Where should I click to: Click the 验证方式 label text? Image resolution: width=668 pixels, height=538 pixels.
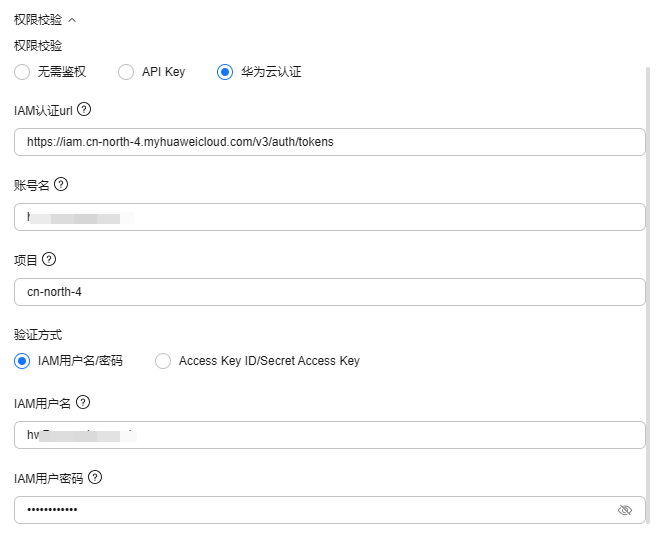tap(38, 334)
